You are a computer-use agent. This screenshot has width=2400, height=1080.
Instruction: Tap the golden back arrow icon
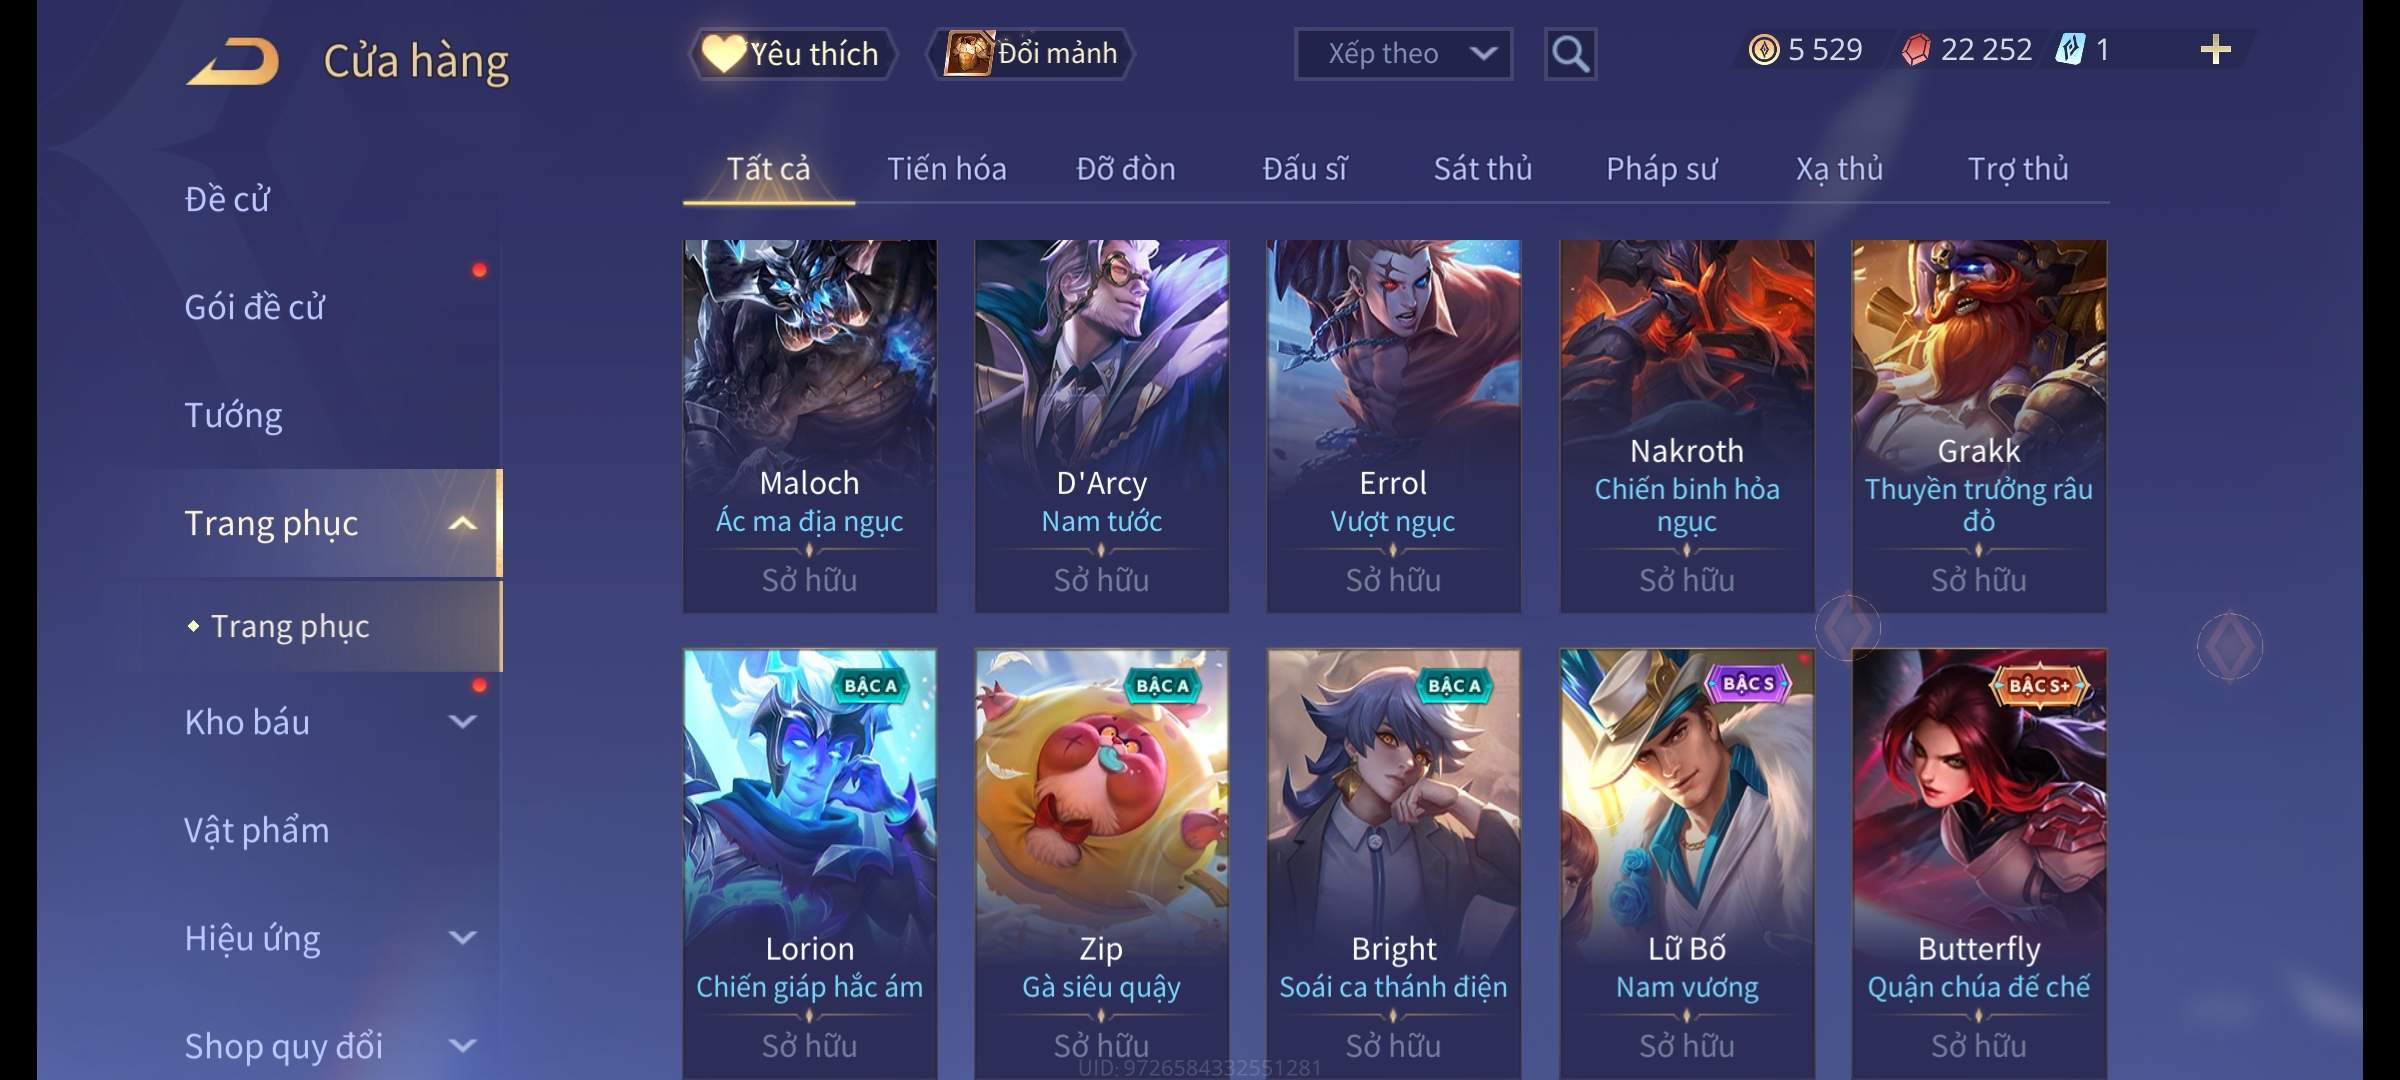pyautogui.click(x=232, y=61)
